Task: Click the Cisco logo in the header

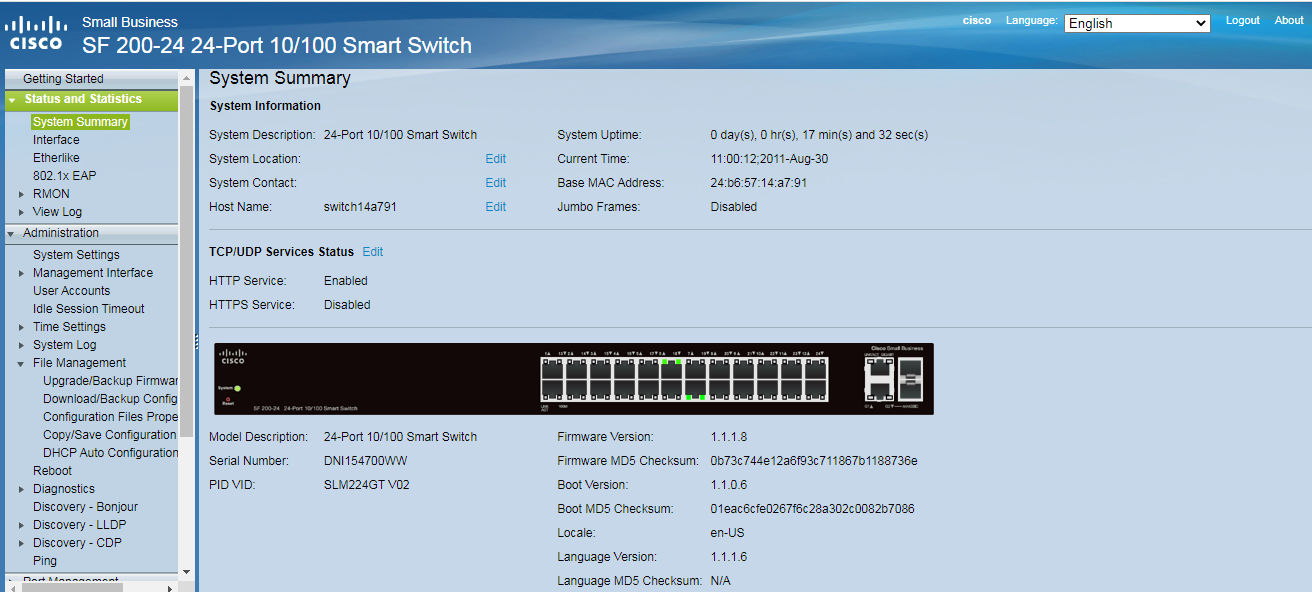Action: coord(35,30)
